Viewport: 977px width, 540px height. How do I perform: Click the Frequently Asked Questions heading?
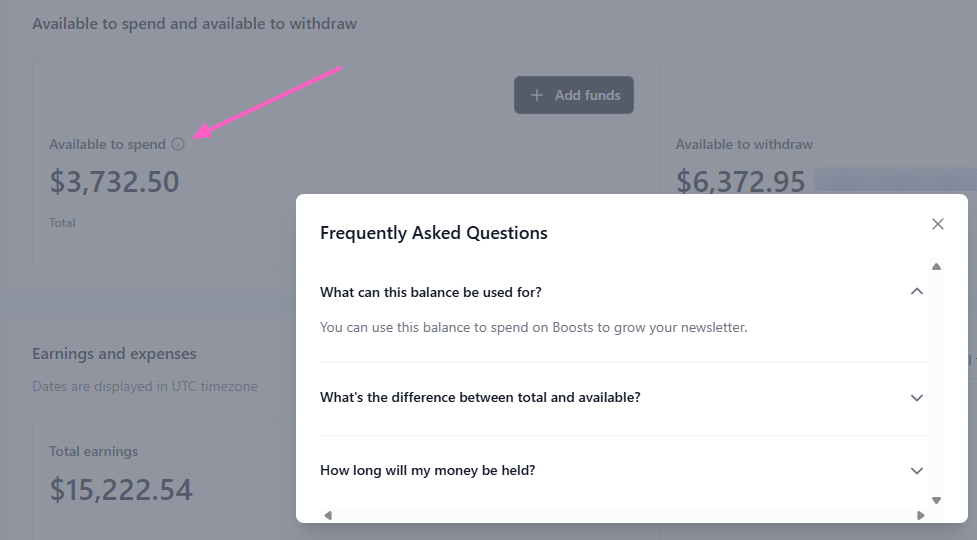click(434, 233)
